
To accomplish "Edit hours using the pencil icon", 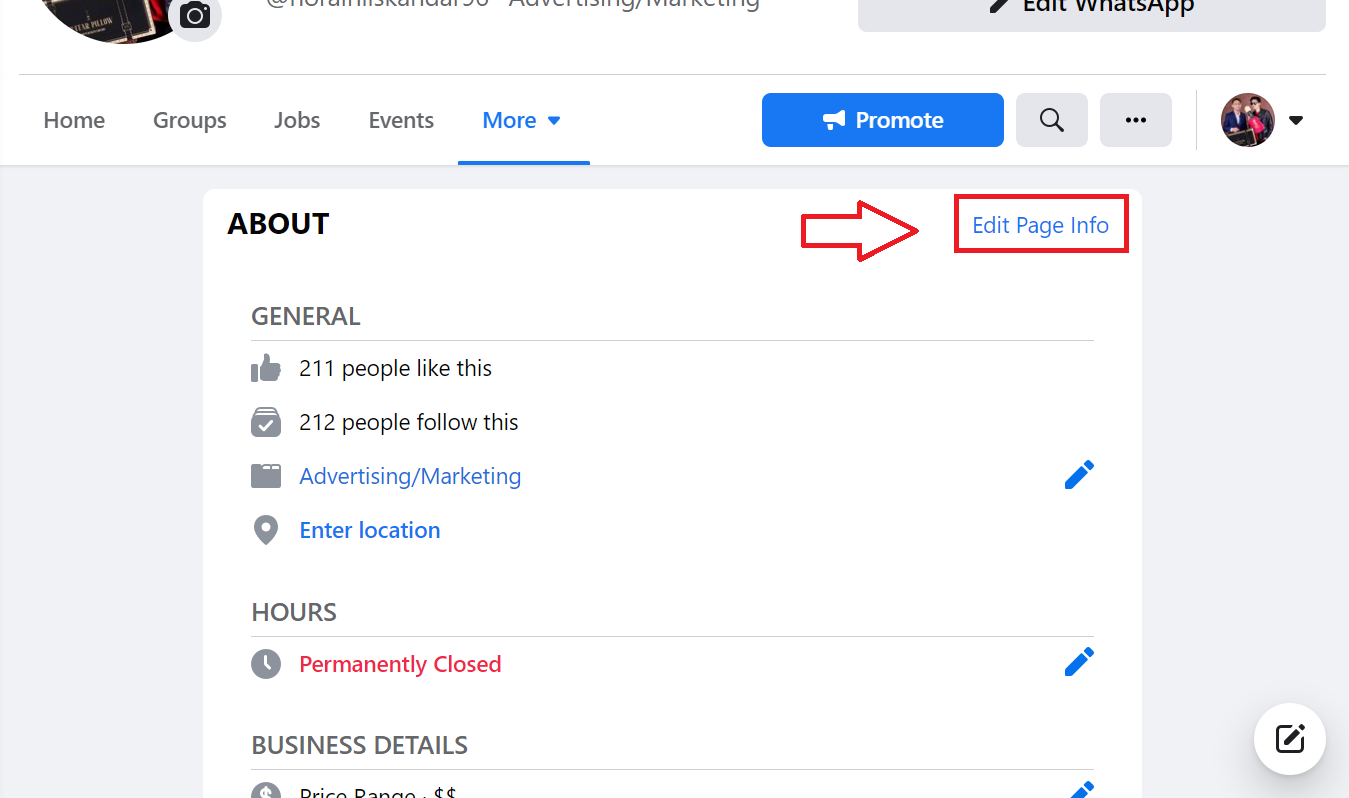I will tap(1079, 662).
